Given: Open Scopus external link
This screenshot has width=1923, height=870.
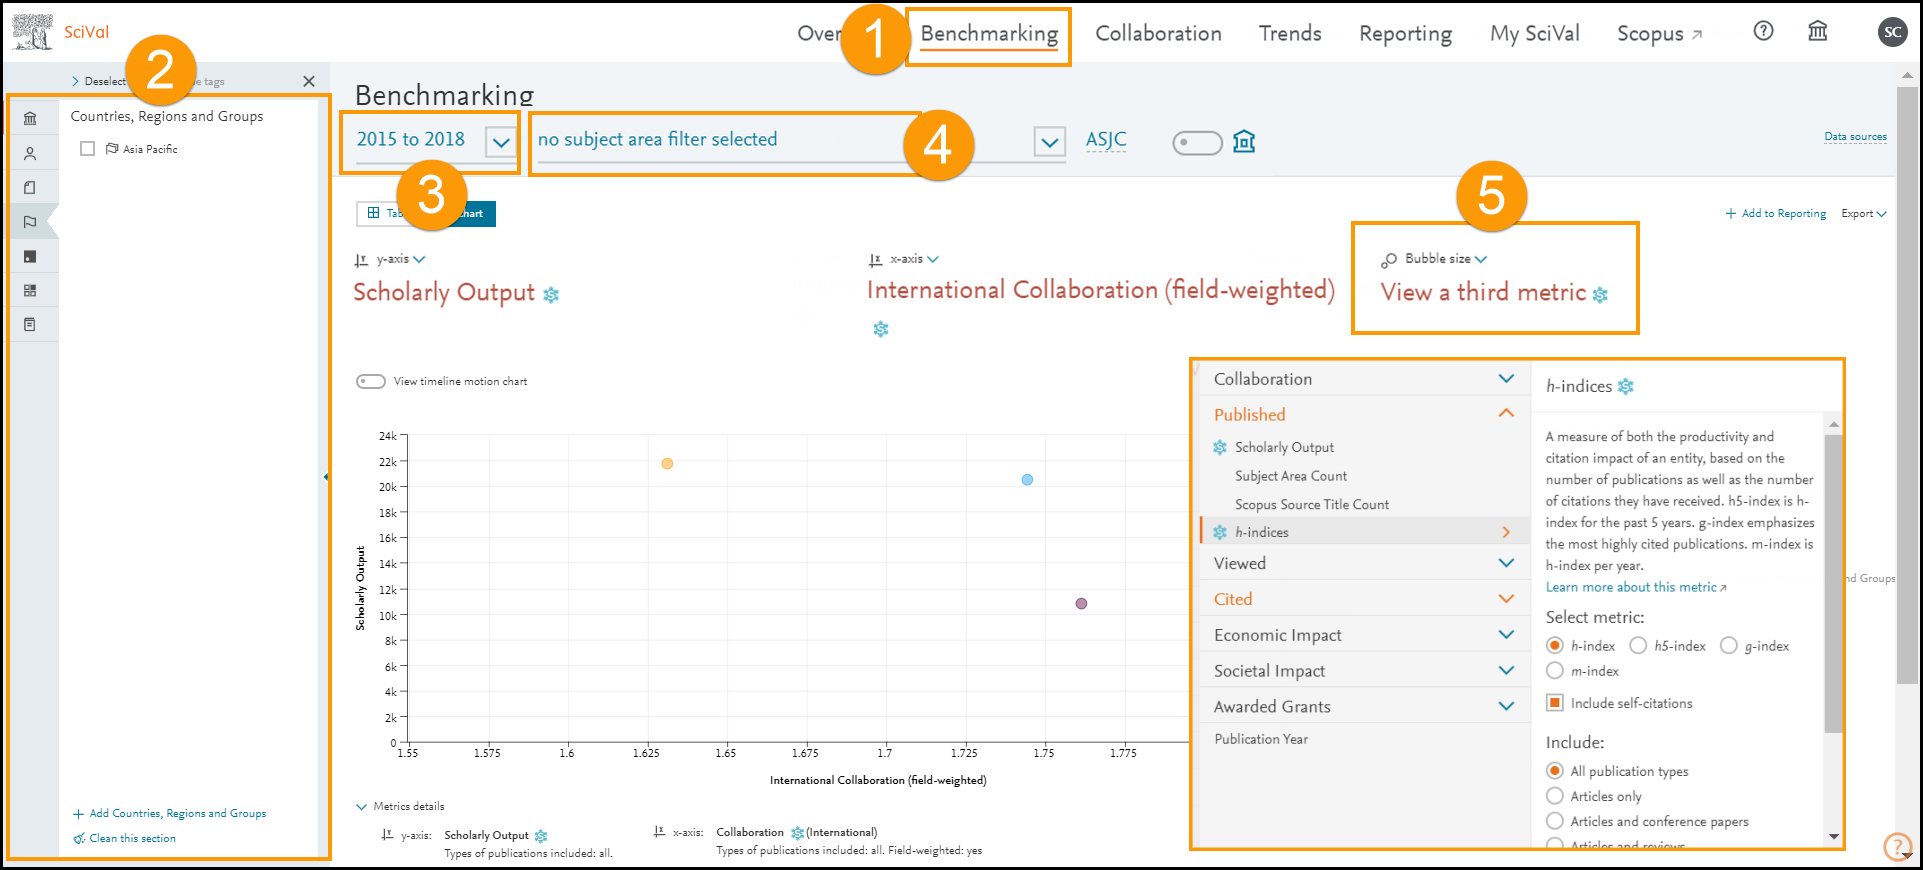Looking at the screenshot, I should pos(1659,34).
